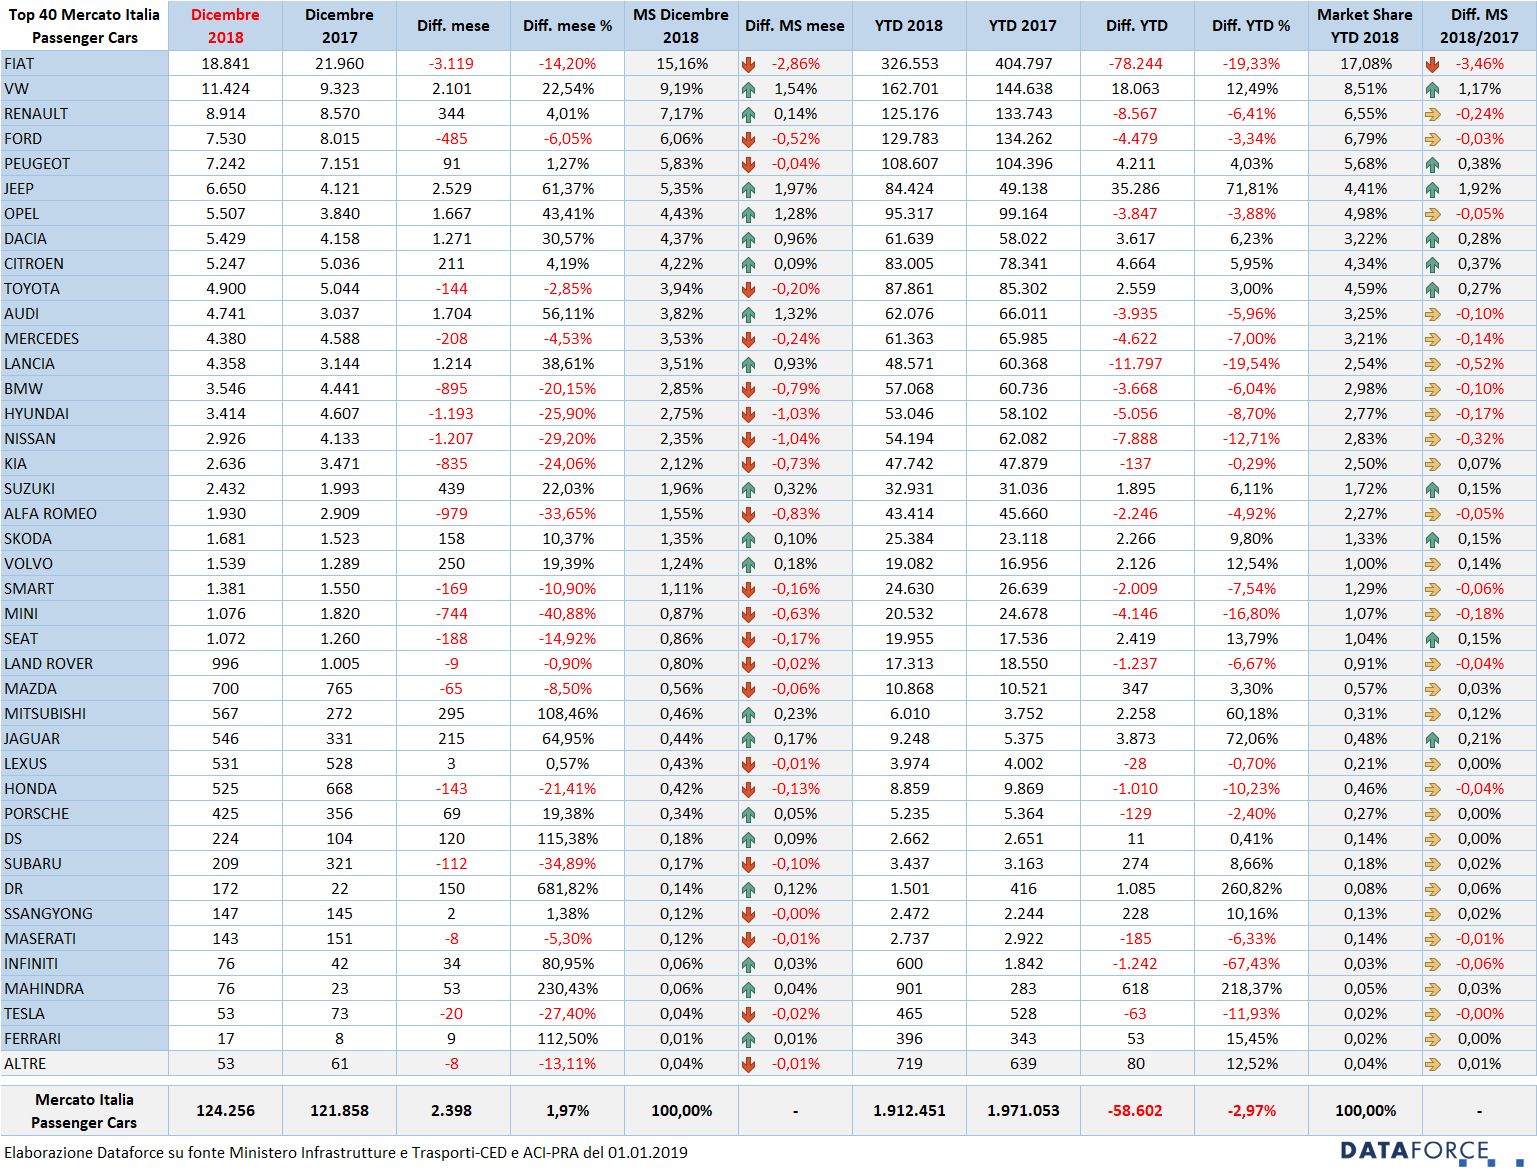1537x1171 pixels.
Task: Click the green up arrow in FERRARI's Diff. MS mese cell
Action: pos(748,1039)
